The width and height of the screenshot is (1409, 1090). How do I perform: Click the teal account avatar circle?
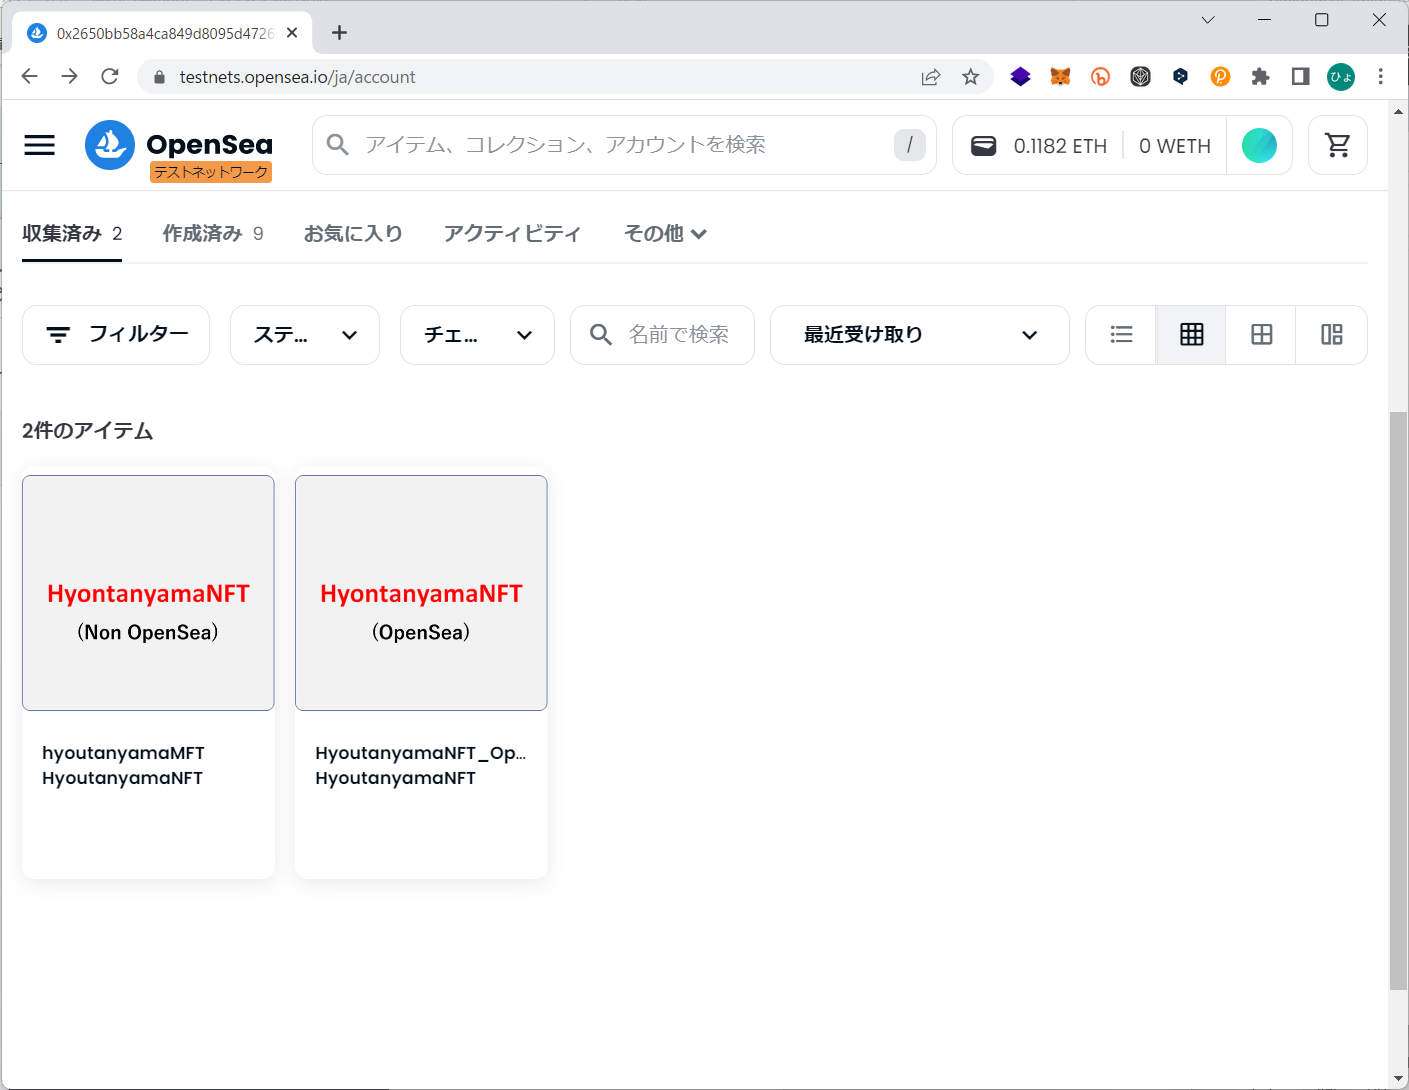point(1259,146)
